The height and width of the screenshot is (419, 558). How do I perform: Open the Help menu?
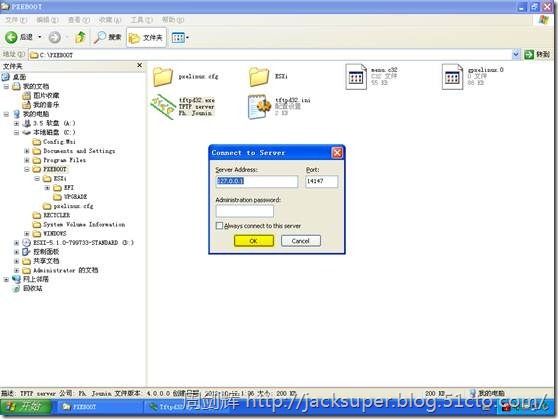pos(173,20)
